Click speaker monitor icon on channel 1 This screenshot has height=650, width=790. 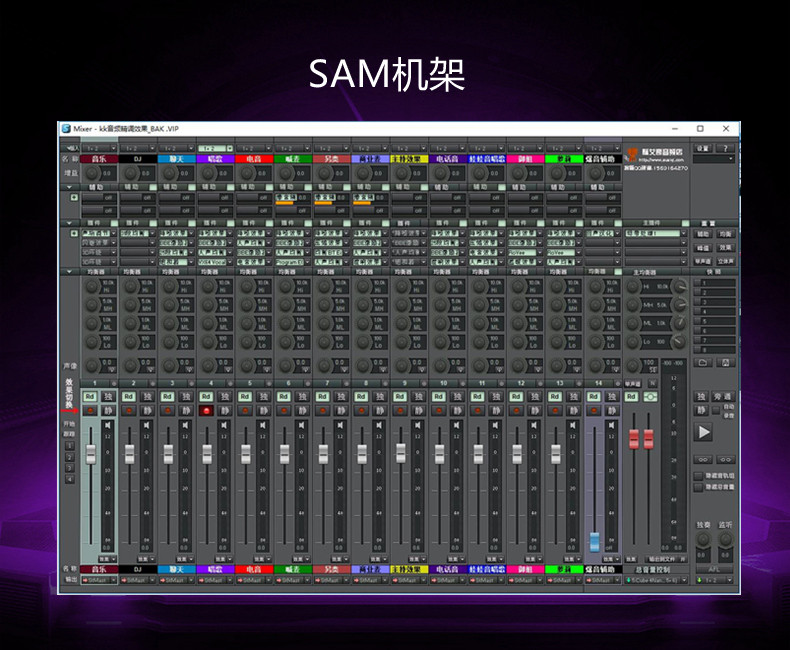click(x=108, y=426)
